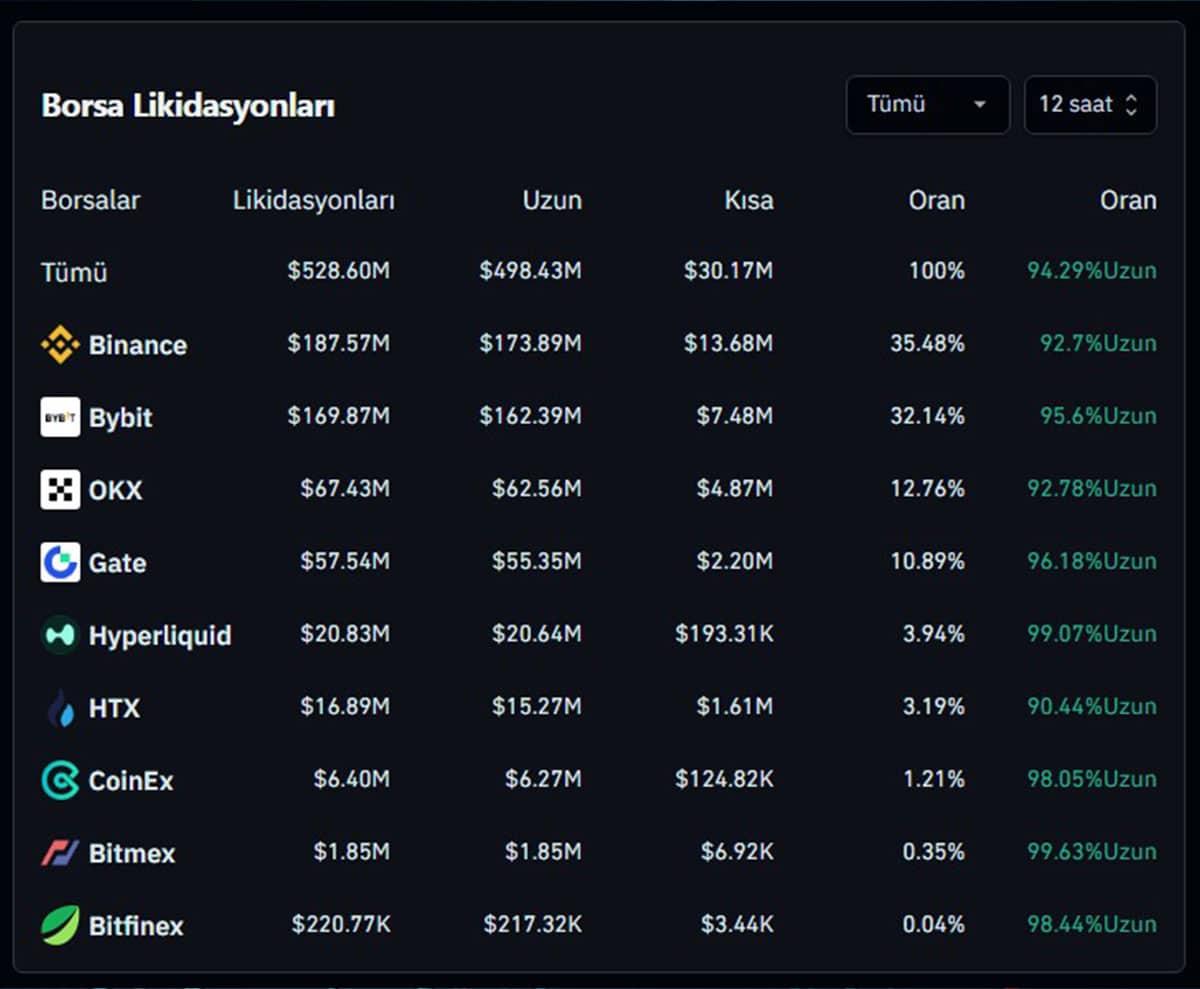1200x989 pixels.
Task: Open the Tümü filter dropdown
Action: (928, 105)
